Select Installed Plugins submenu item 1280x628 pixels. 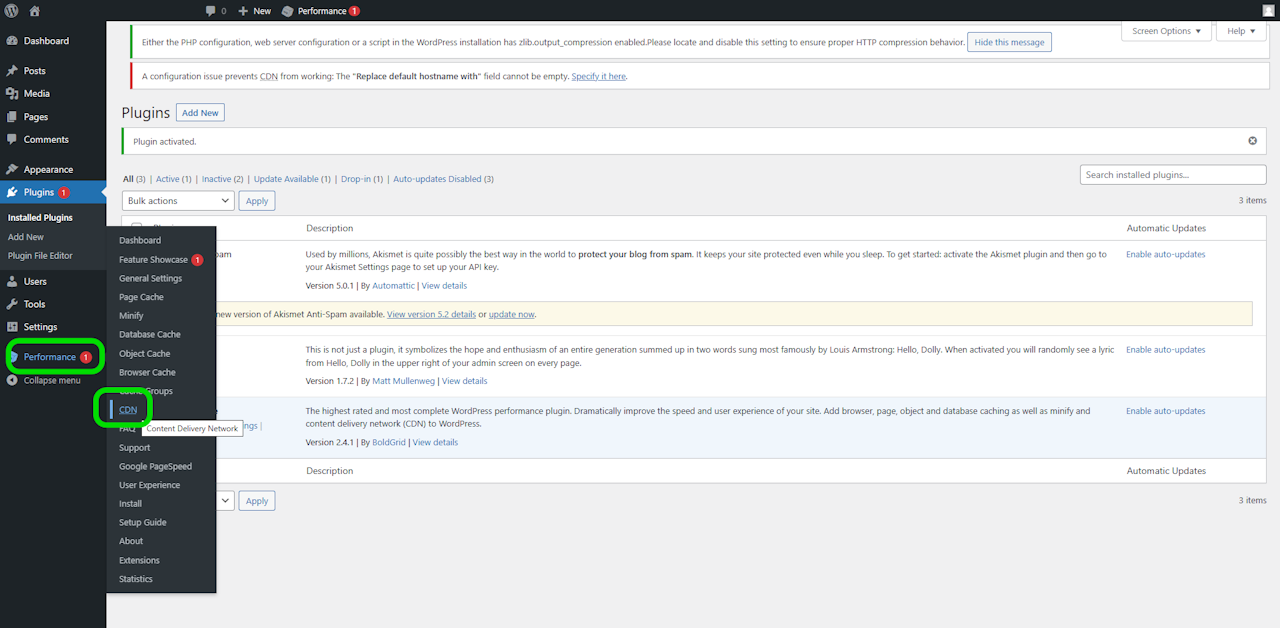click(x=40, y=218)
